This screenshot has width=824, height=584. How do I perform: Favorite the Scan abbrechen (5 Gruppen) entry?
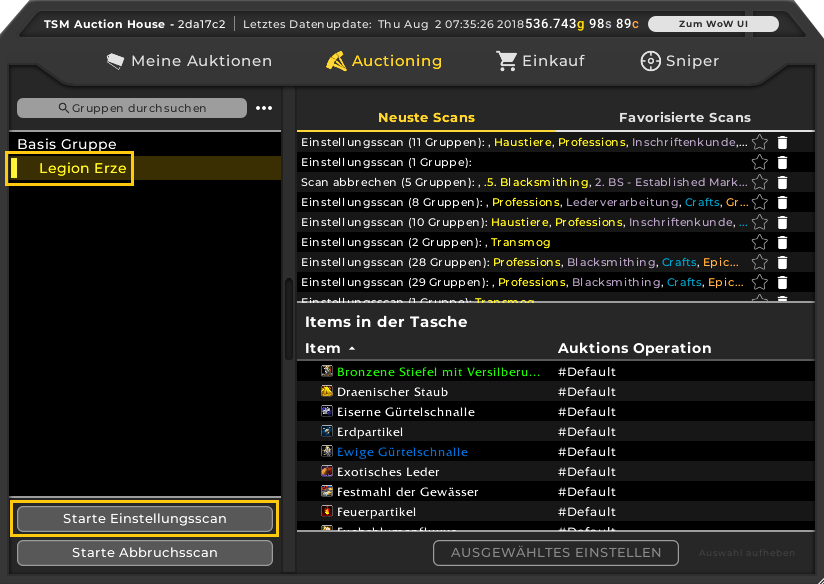pos(759,182)
